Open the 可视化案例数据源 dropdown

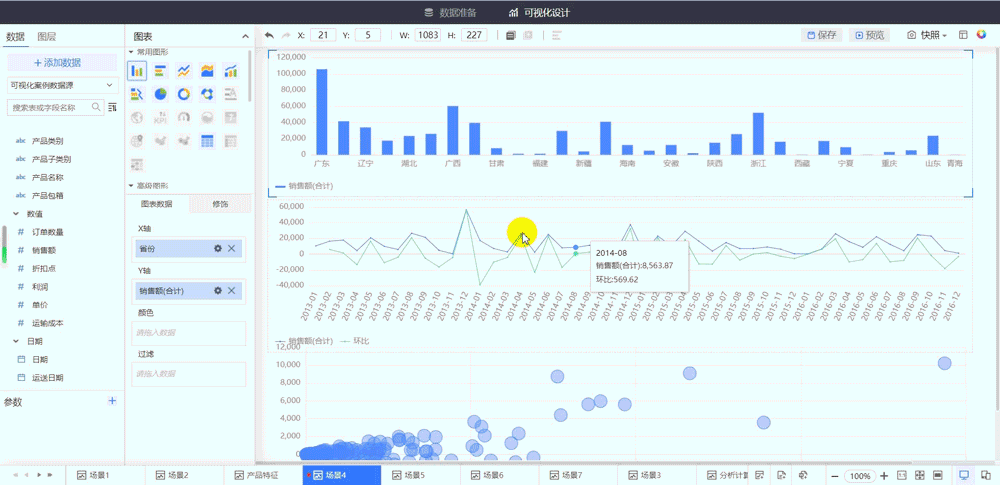pos(61,86)
